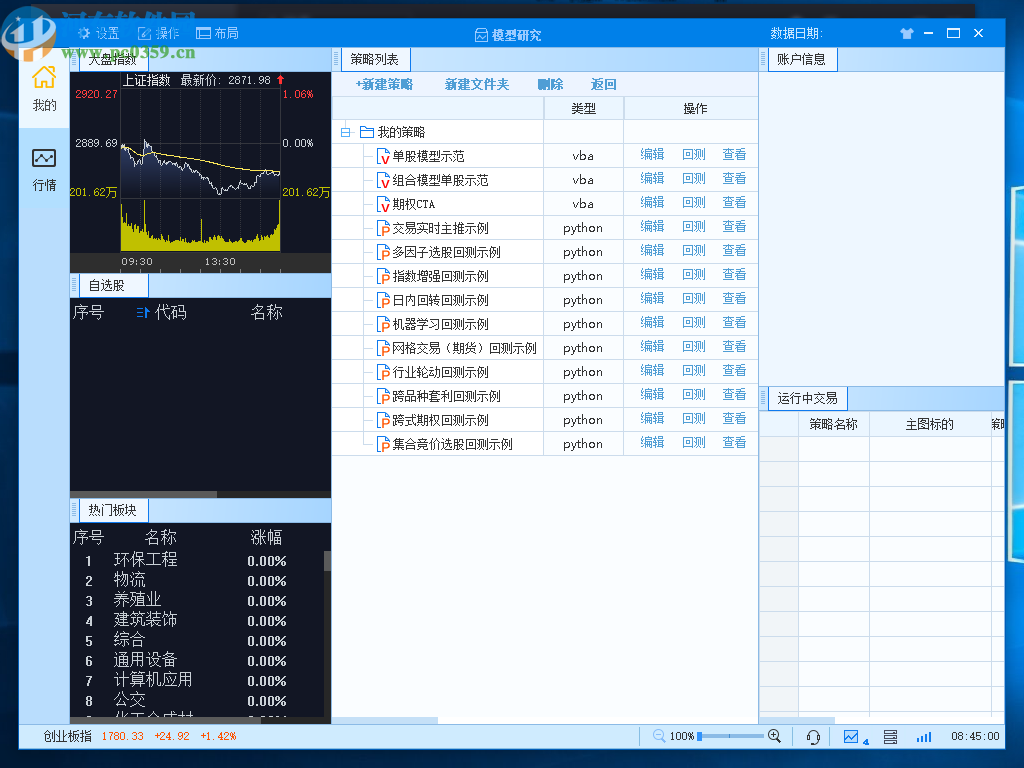Image resolution: width=1024 pixels, height=768 pixels.
Task: Click the 查看 link for 单股模型示范
Action: click(734, 154)
